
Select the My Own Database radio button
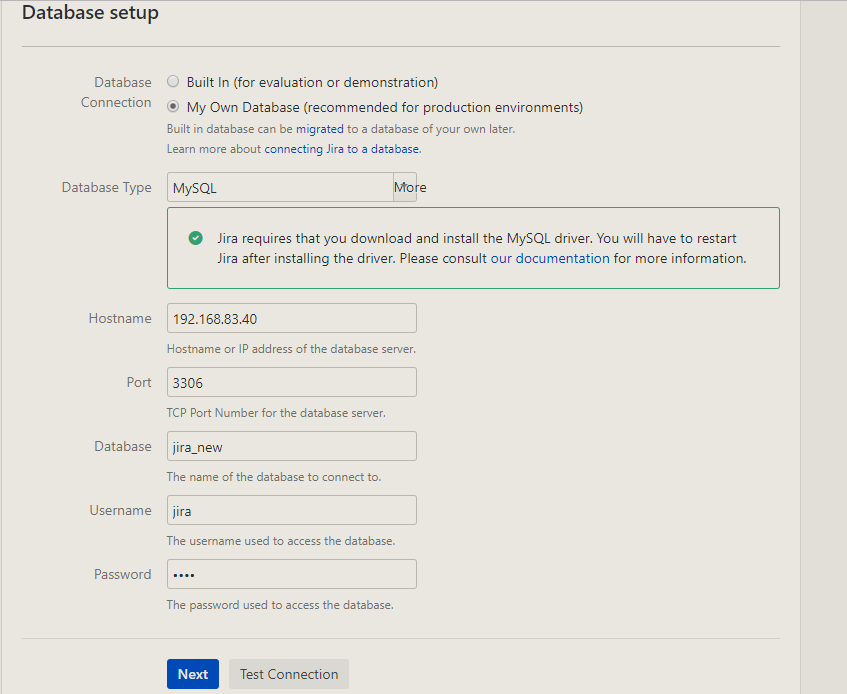(x=173, y=106)
